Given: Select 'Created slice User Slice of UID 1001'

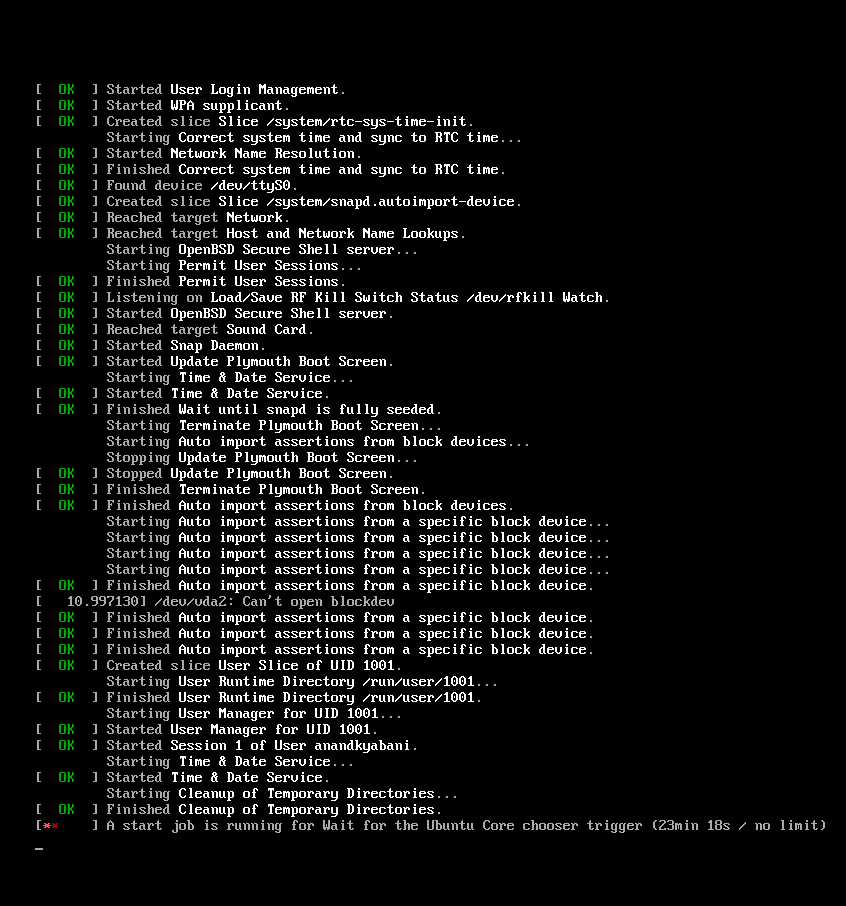Looking at the screenshot, I should tap(254, 665).
